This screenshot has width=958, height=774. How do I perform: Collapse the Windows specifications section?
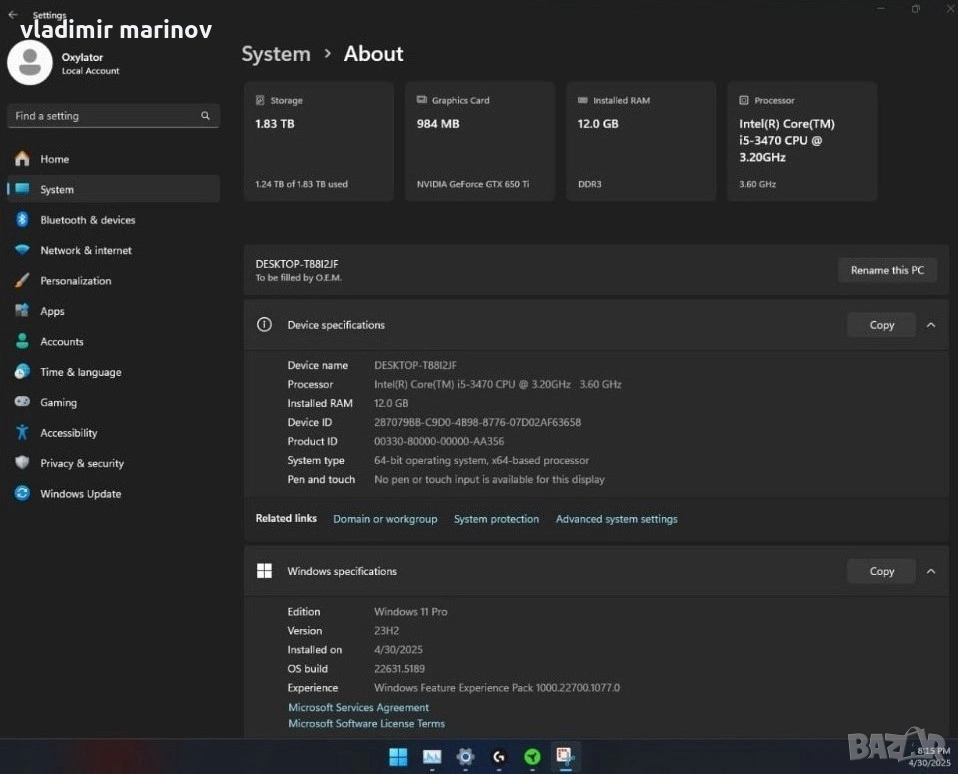pos(931,571)
